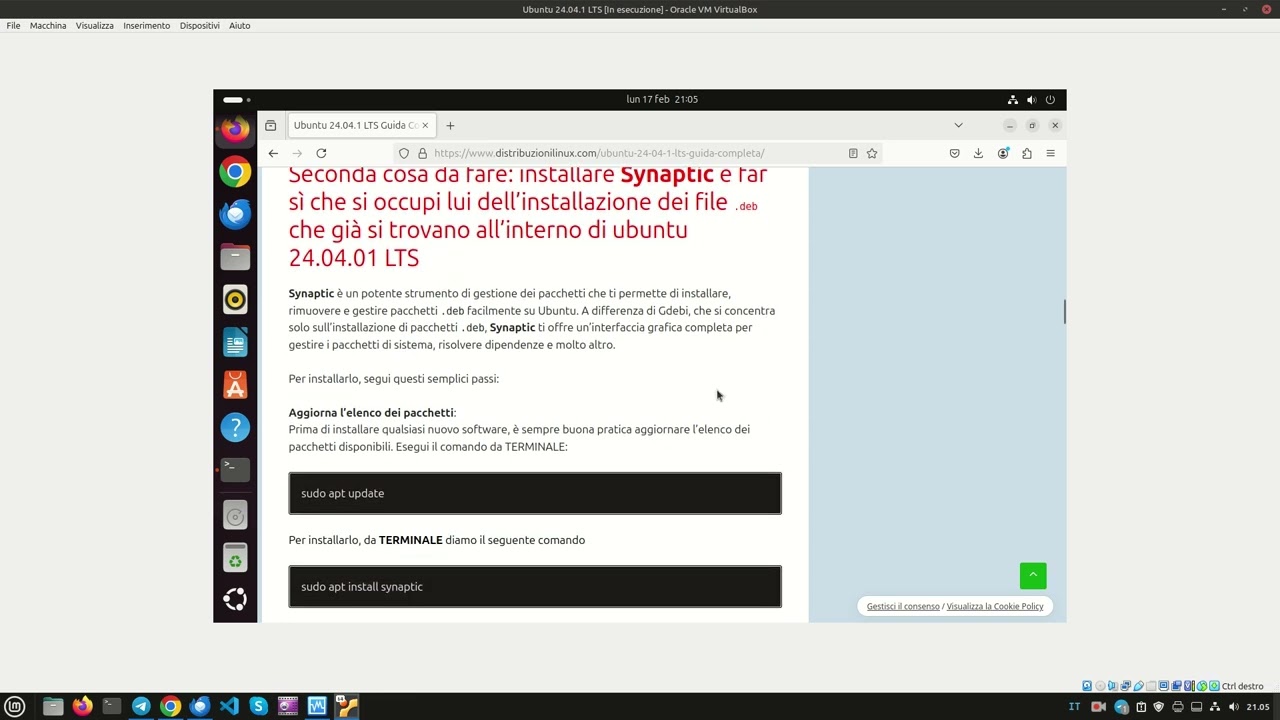Open the Pocket save icon in Firefox toolbar
This screenshot has width=1280, height=720.
[954, 153]
